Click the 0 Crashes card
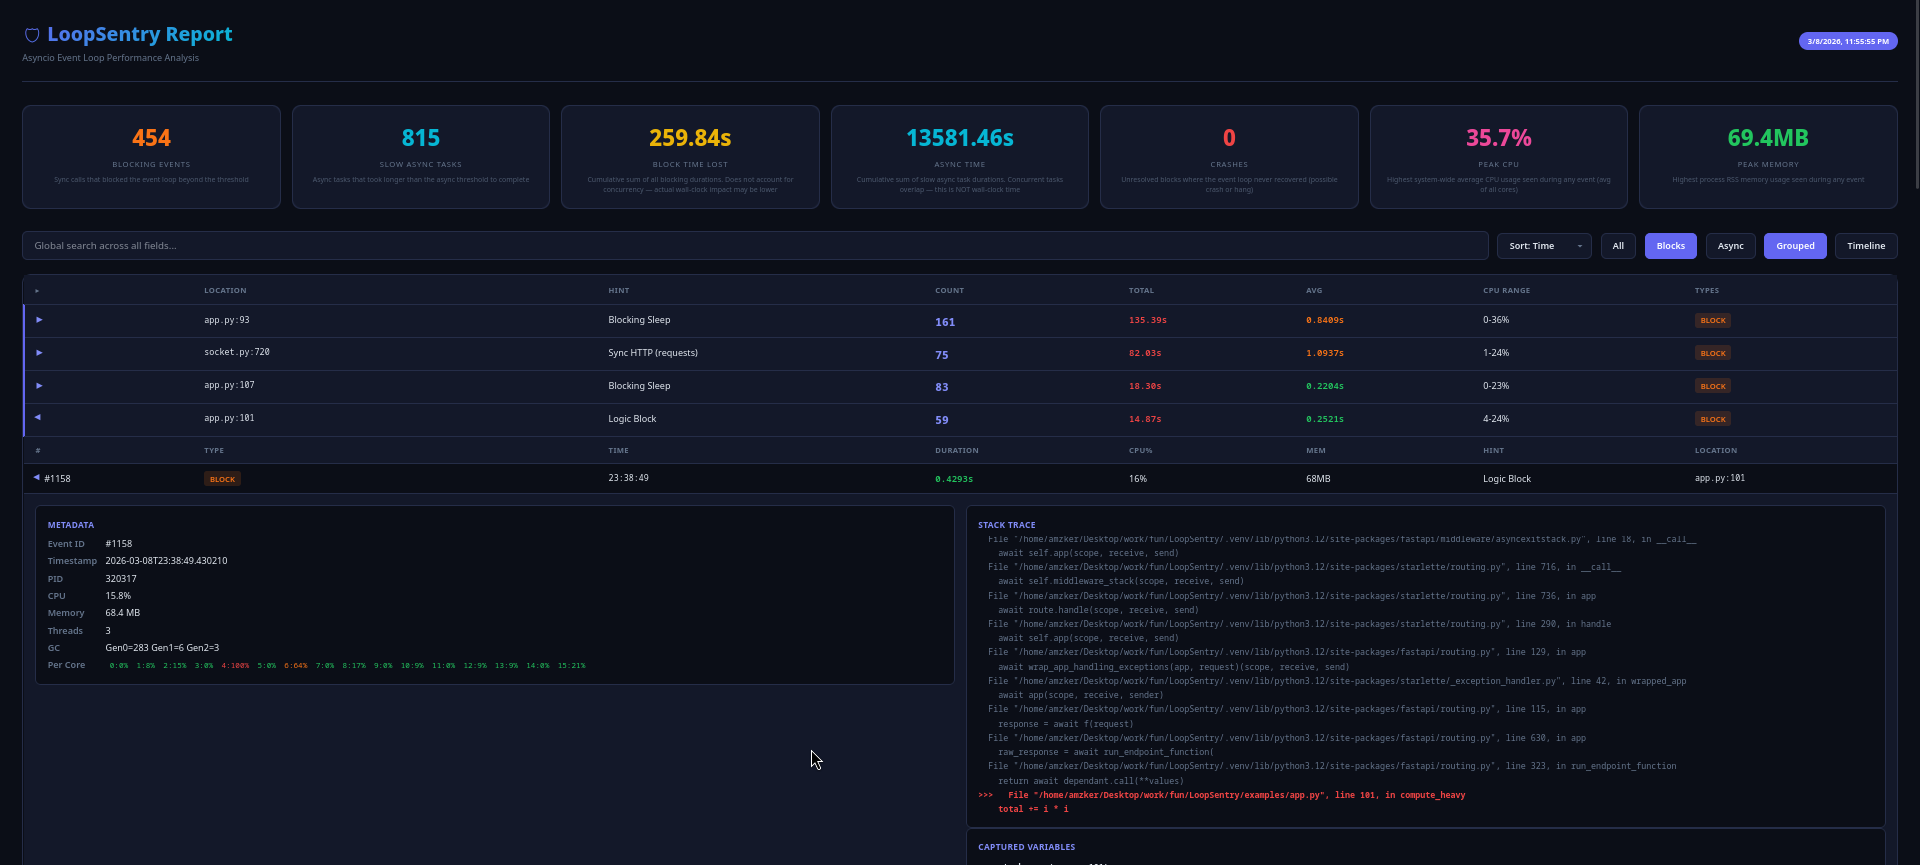Image resolution: width=1920 pixels, height=865 pixels. (1229, 157)
